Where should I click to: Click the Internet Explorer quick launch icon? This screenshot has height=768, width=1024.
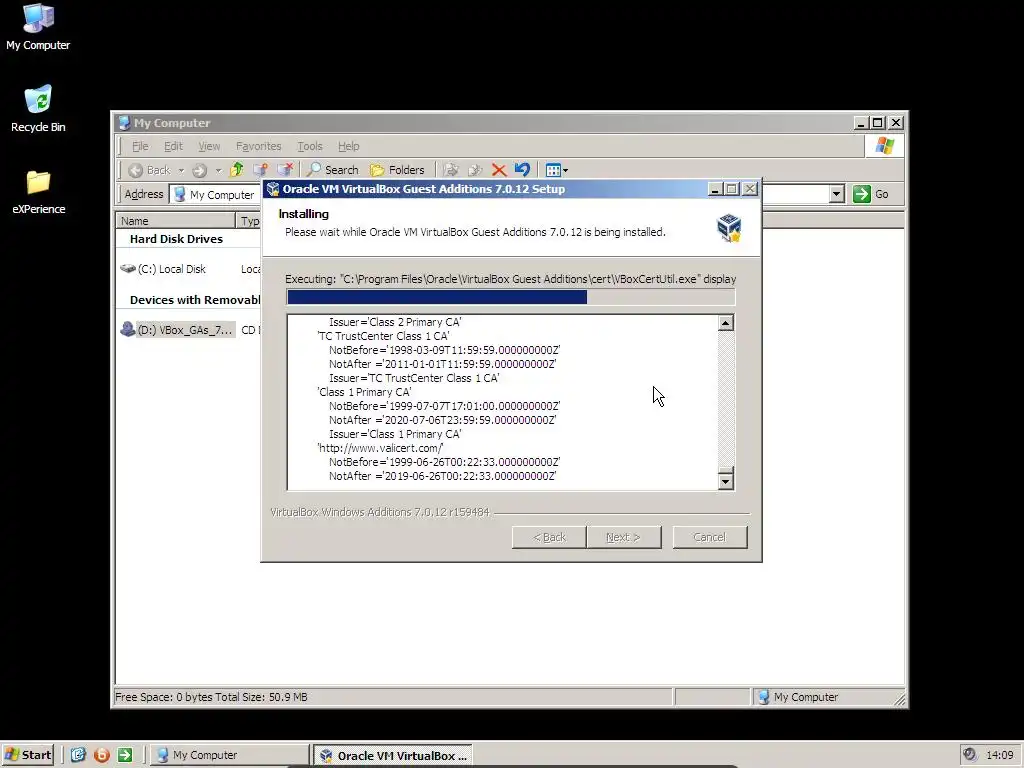78,755
